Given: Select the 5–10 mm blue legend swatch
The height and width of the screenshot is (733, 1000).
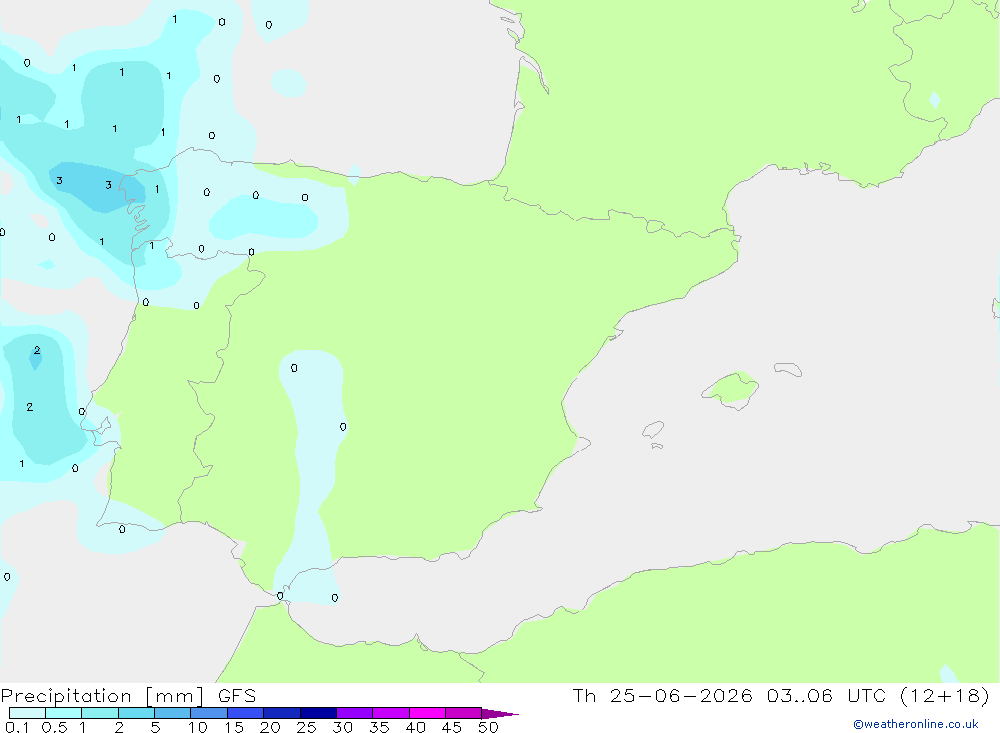Looking at the screenshot, I should click(173, 713).
